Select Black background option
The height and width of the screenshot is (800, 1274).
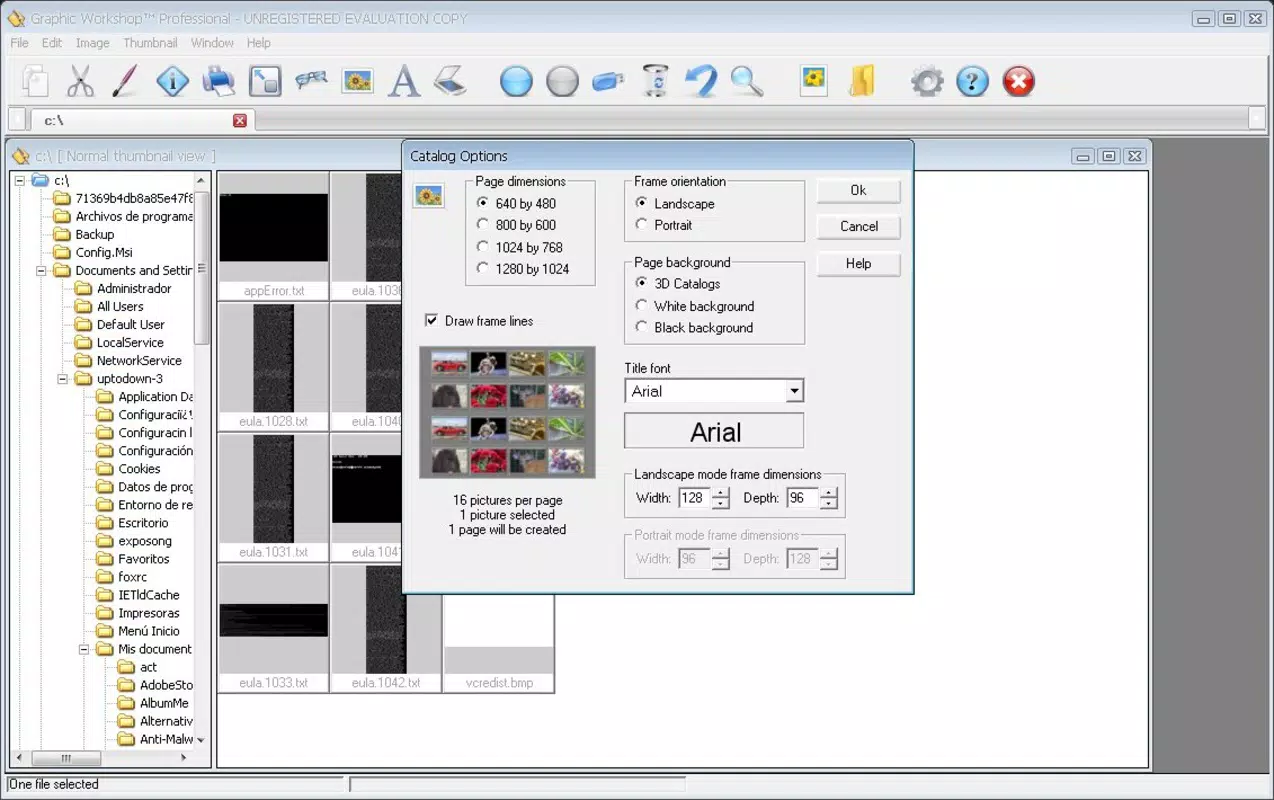[x=695, y=328]
